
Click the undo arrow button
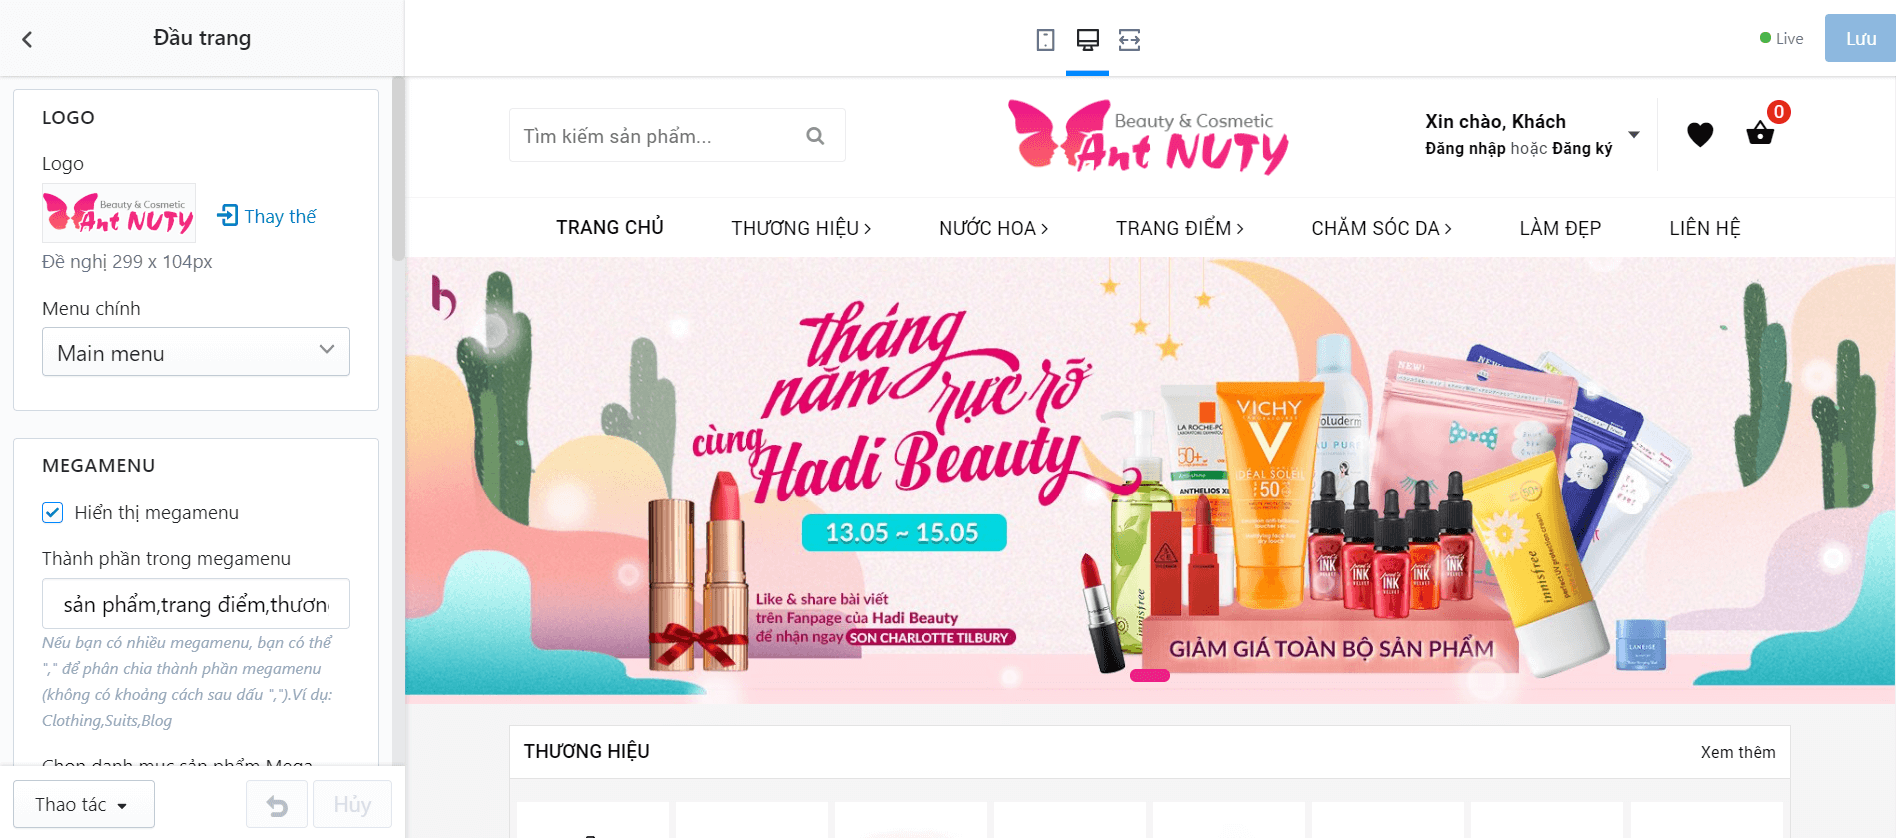tap(277, 805)
